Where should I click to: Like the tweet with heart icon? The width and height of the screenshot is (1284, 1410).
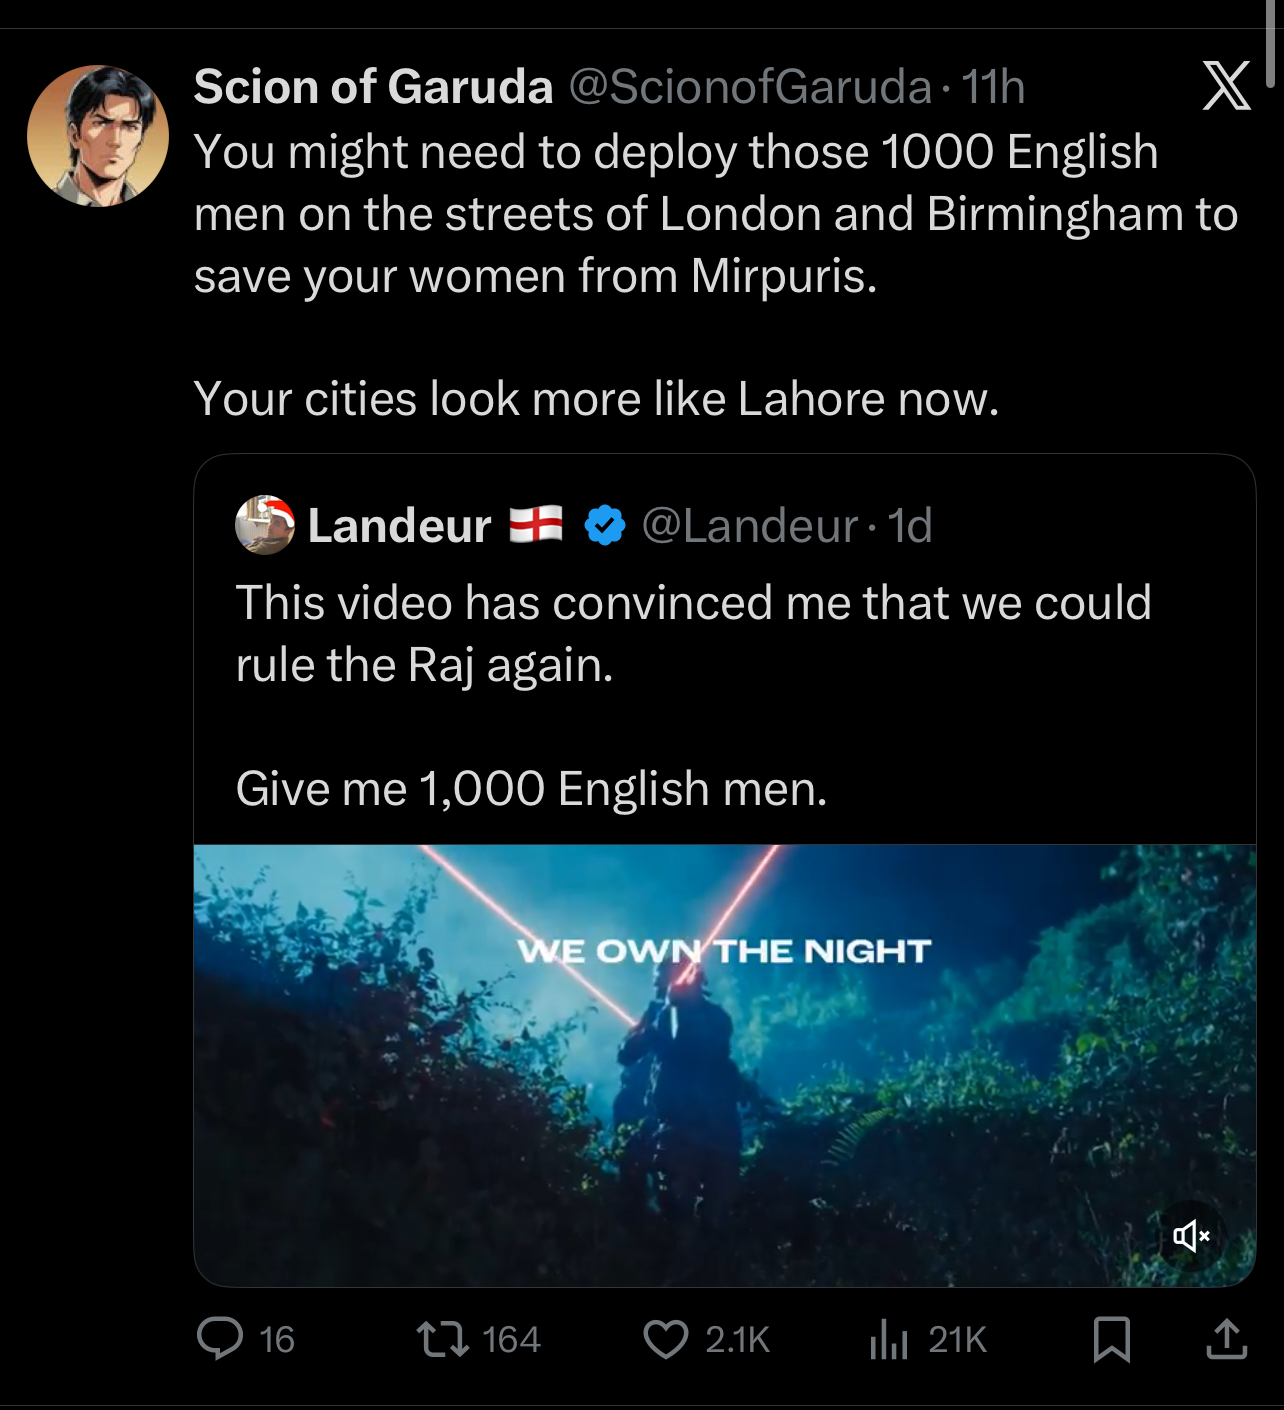coord(666,1339)
